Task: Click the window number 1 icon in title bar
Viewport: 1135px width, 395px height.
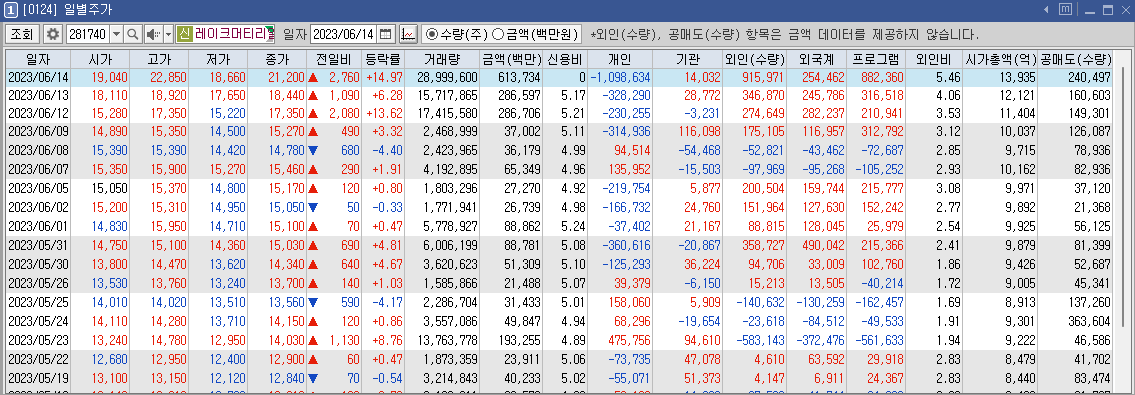Action: pos(11,10)
